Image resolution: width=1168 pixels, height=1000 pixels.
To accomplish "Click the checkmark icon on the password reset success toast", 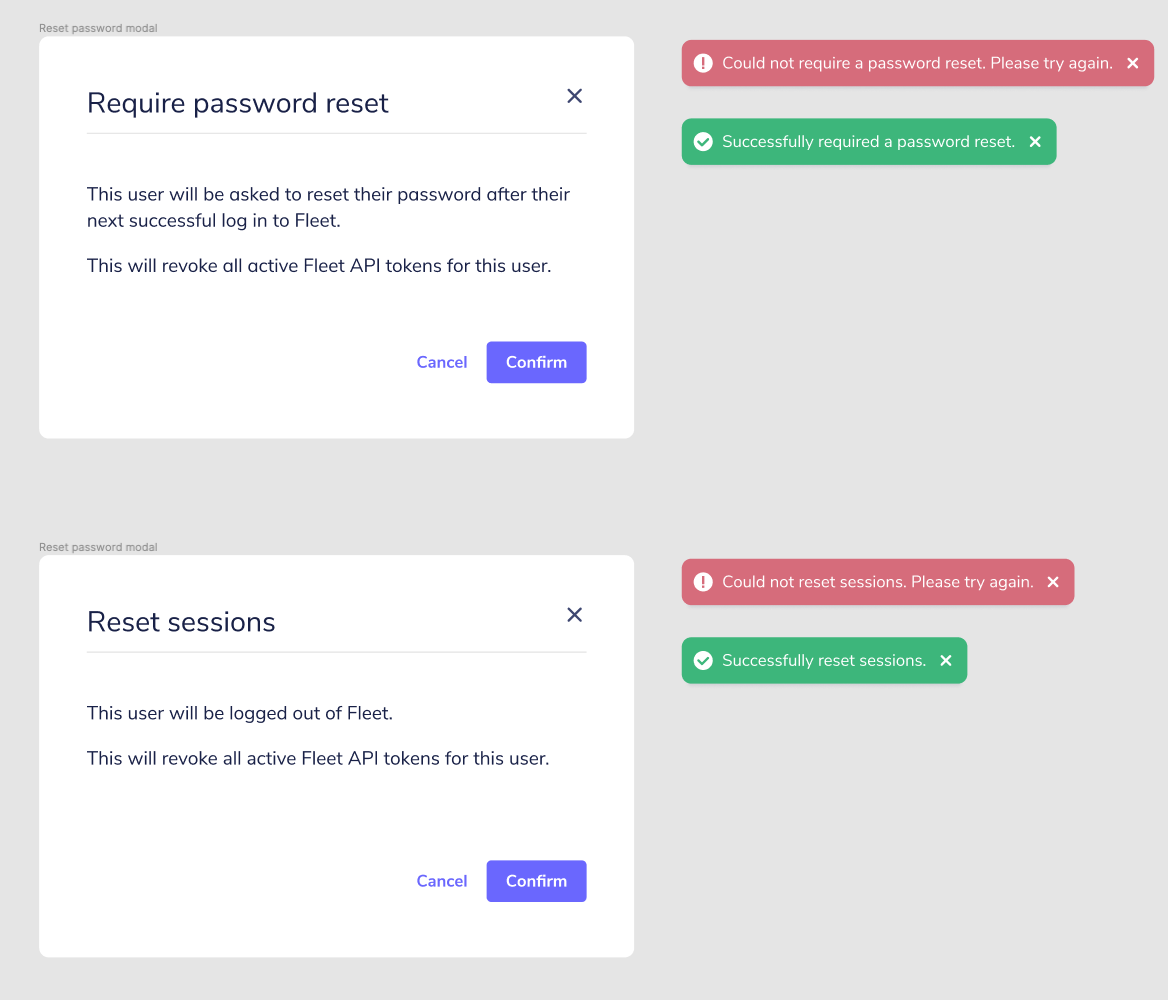I will (703, 141).
